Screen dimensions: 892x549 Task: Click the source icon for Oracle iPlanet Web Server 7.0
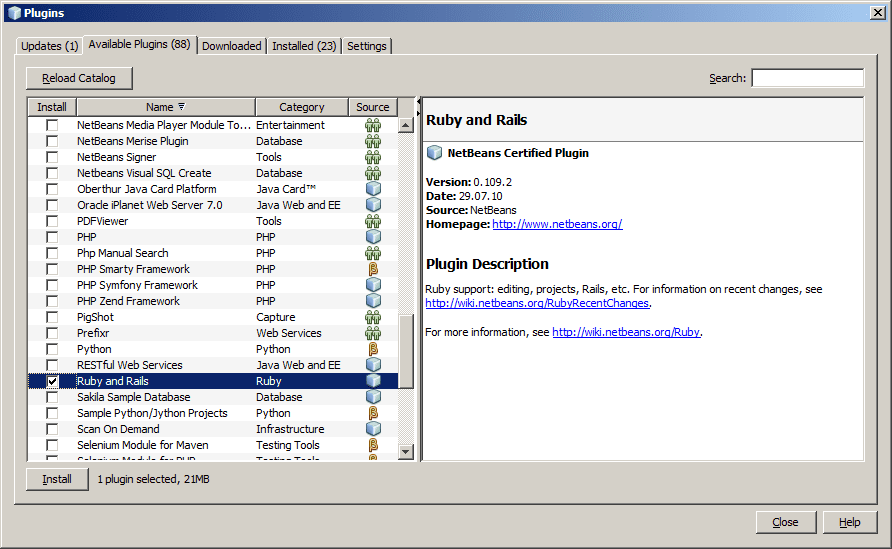373,205
